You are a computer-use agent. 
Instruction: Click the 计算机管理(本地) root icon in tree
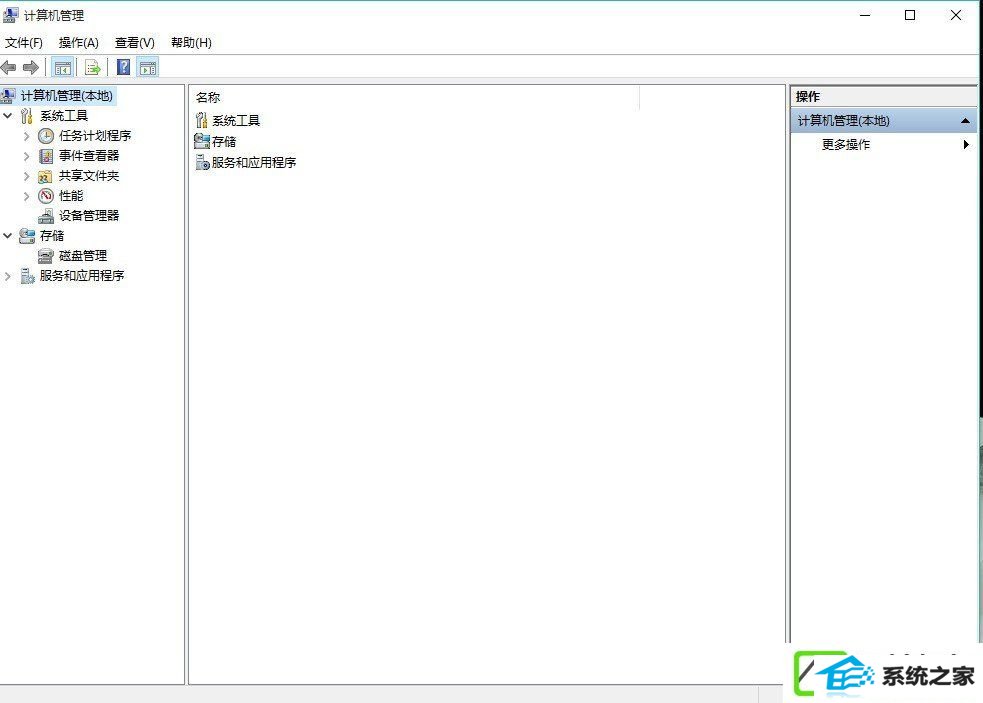[8, 95]
